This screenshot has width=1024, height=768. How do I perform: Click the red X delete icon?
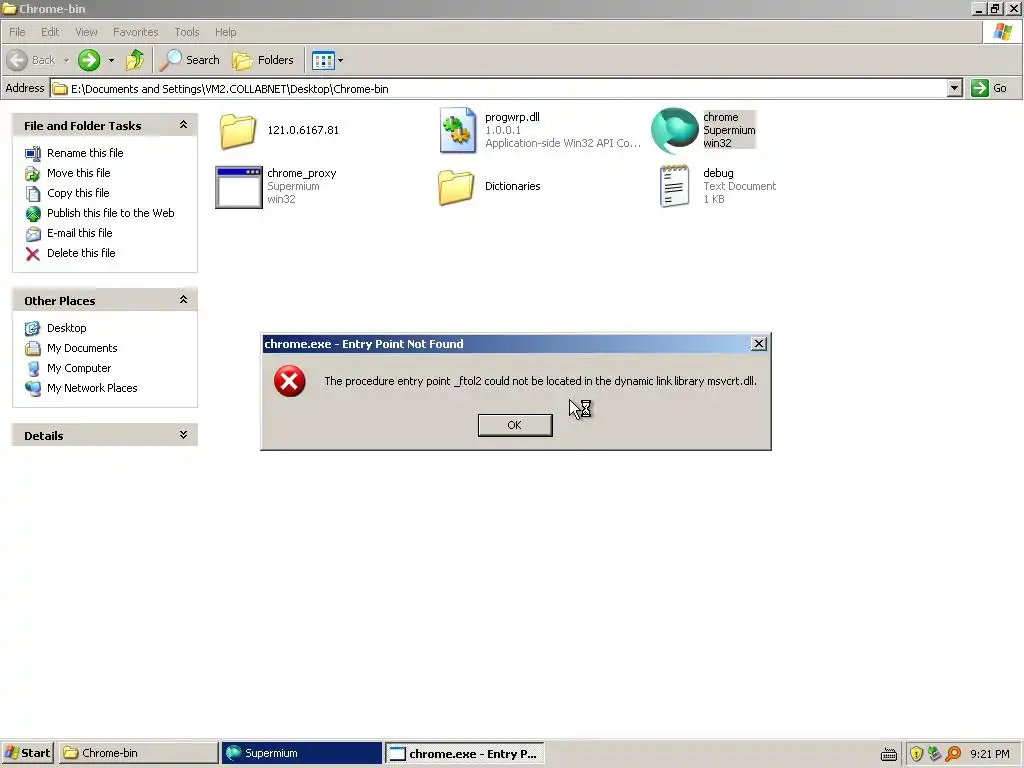tap(33, 254)
